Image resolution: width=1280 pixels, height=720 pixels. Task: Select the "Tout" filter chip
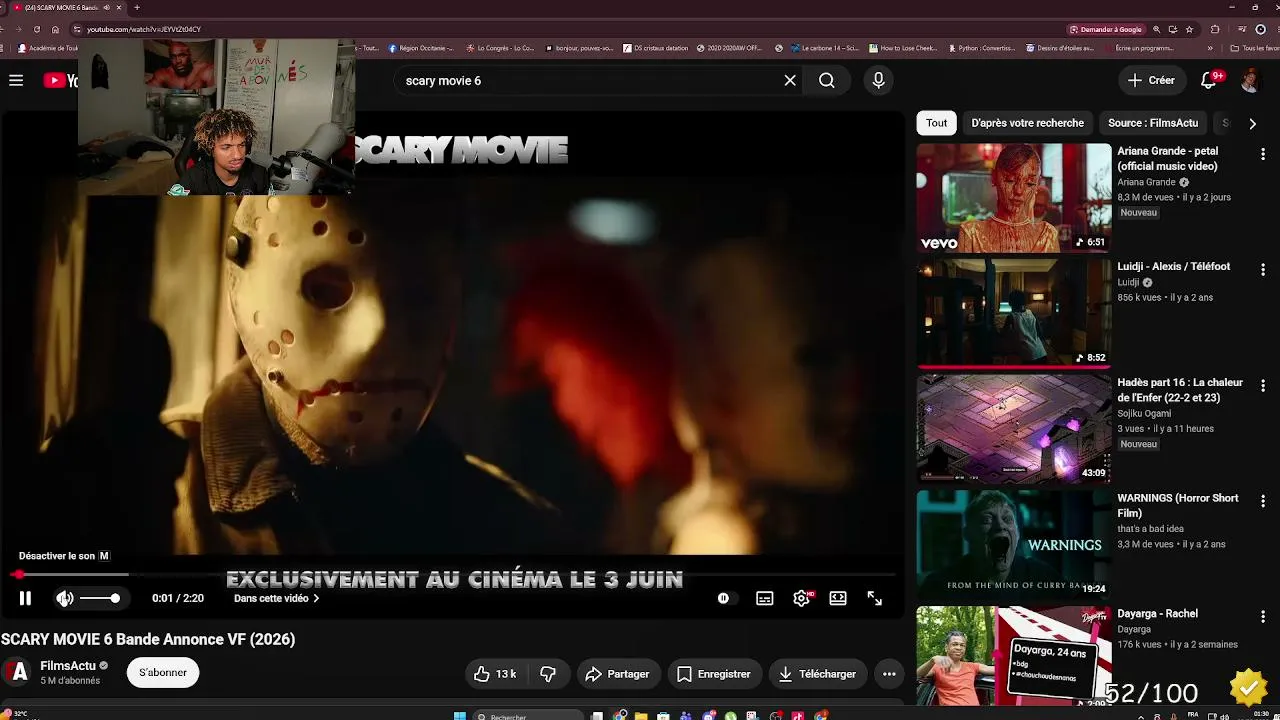(936, 123)
